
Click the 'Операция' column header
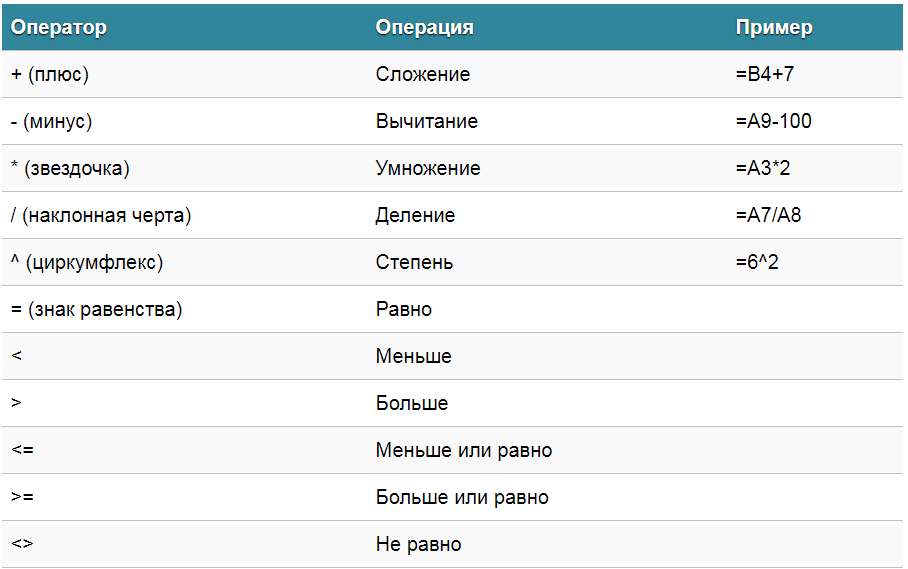tap(424, 27)
